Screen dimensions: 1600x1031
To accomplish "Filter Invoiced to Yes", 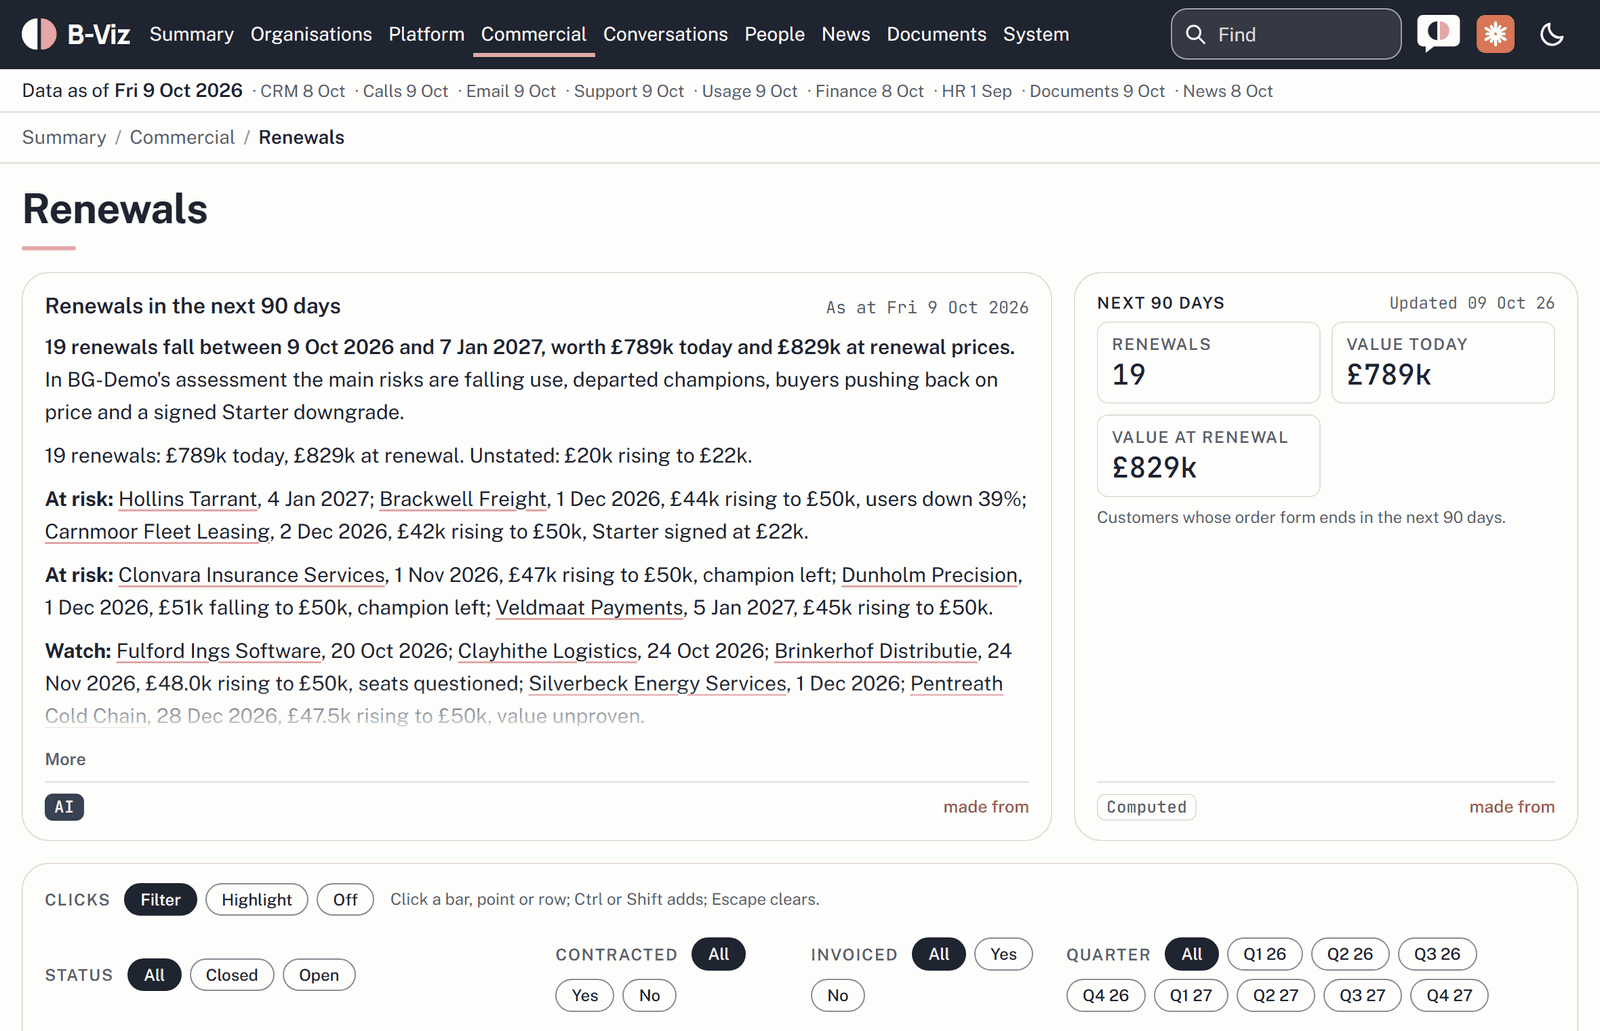I will (1004, 954).
